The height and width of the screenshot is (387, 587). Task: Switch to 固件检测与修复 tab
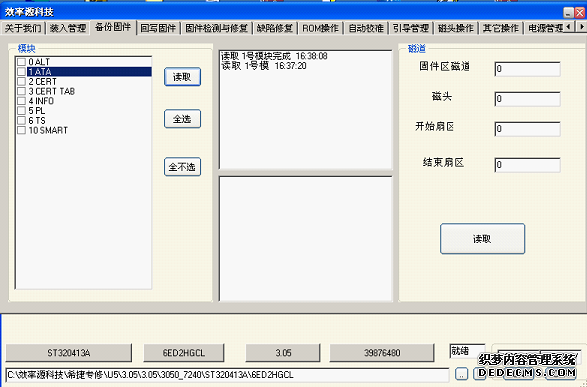(x=217, y=28)
